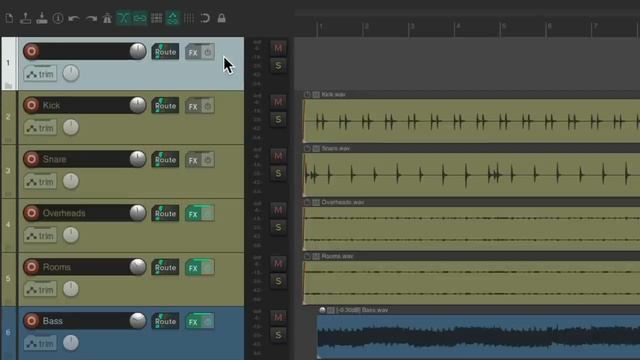Open trim automation mode on Snare
The width and height of the screenshot is (640, 360).
[40, 182]
